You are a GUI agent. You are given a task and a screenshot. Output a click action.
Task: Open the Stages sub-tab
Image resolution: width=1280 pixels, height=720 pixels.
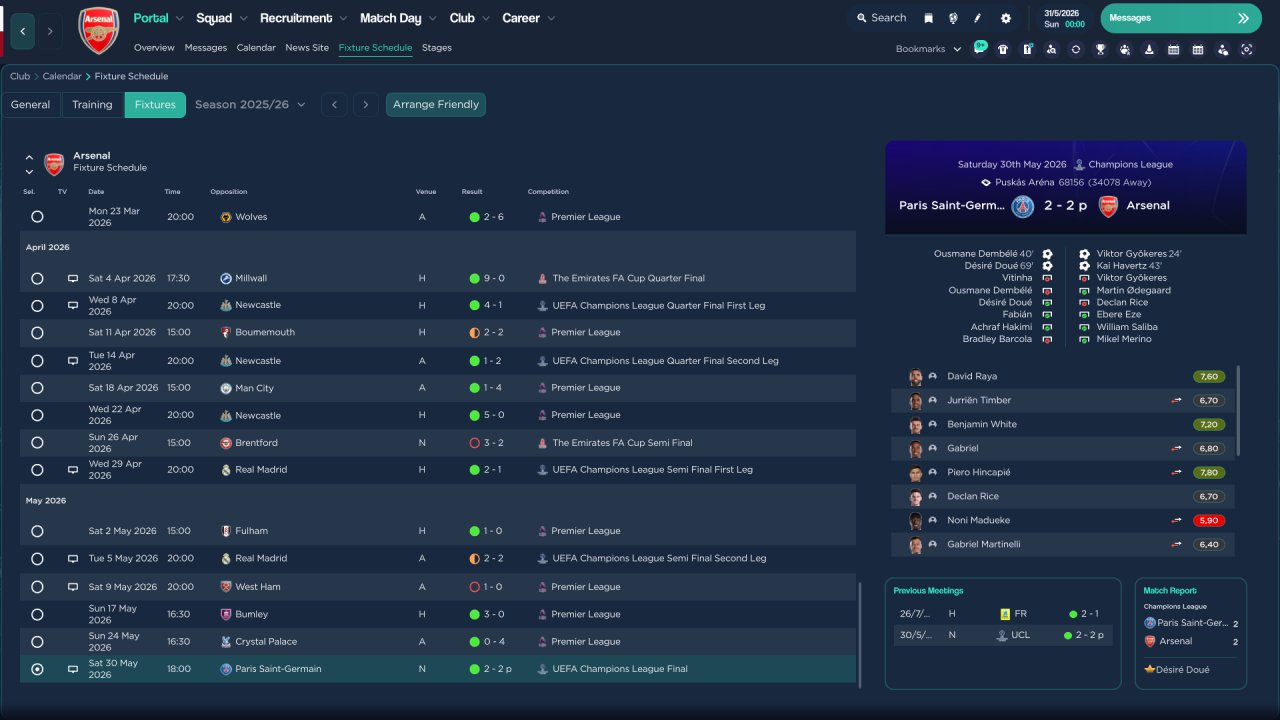[x=437, y=48]
